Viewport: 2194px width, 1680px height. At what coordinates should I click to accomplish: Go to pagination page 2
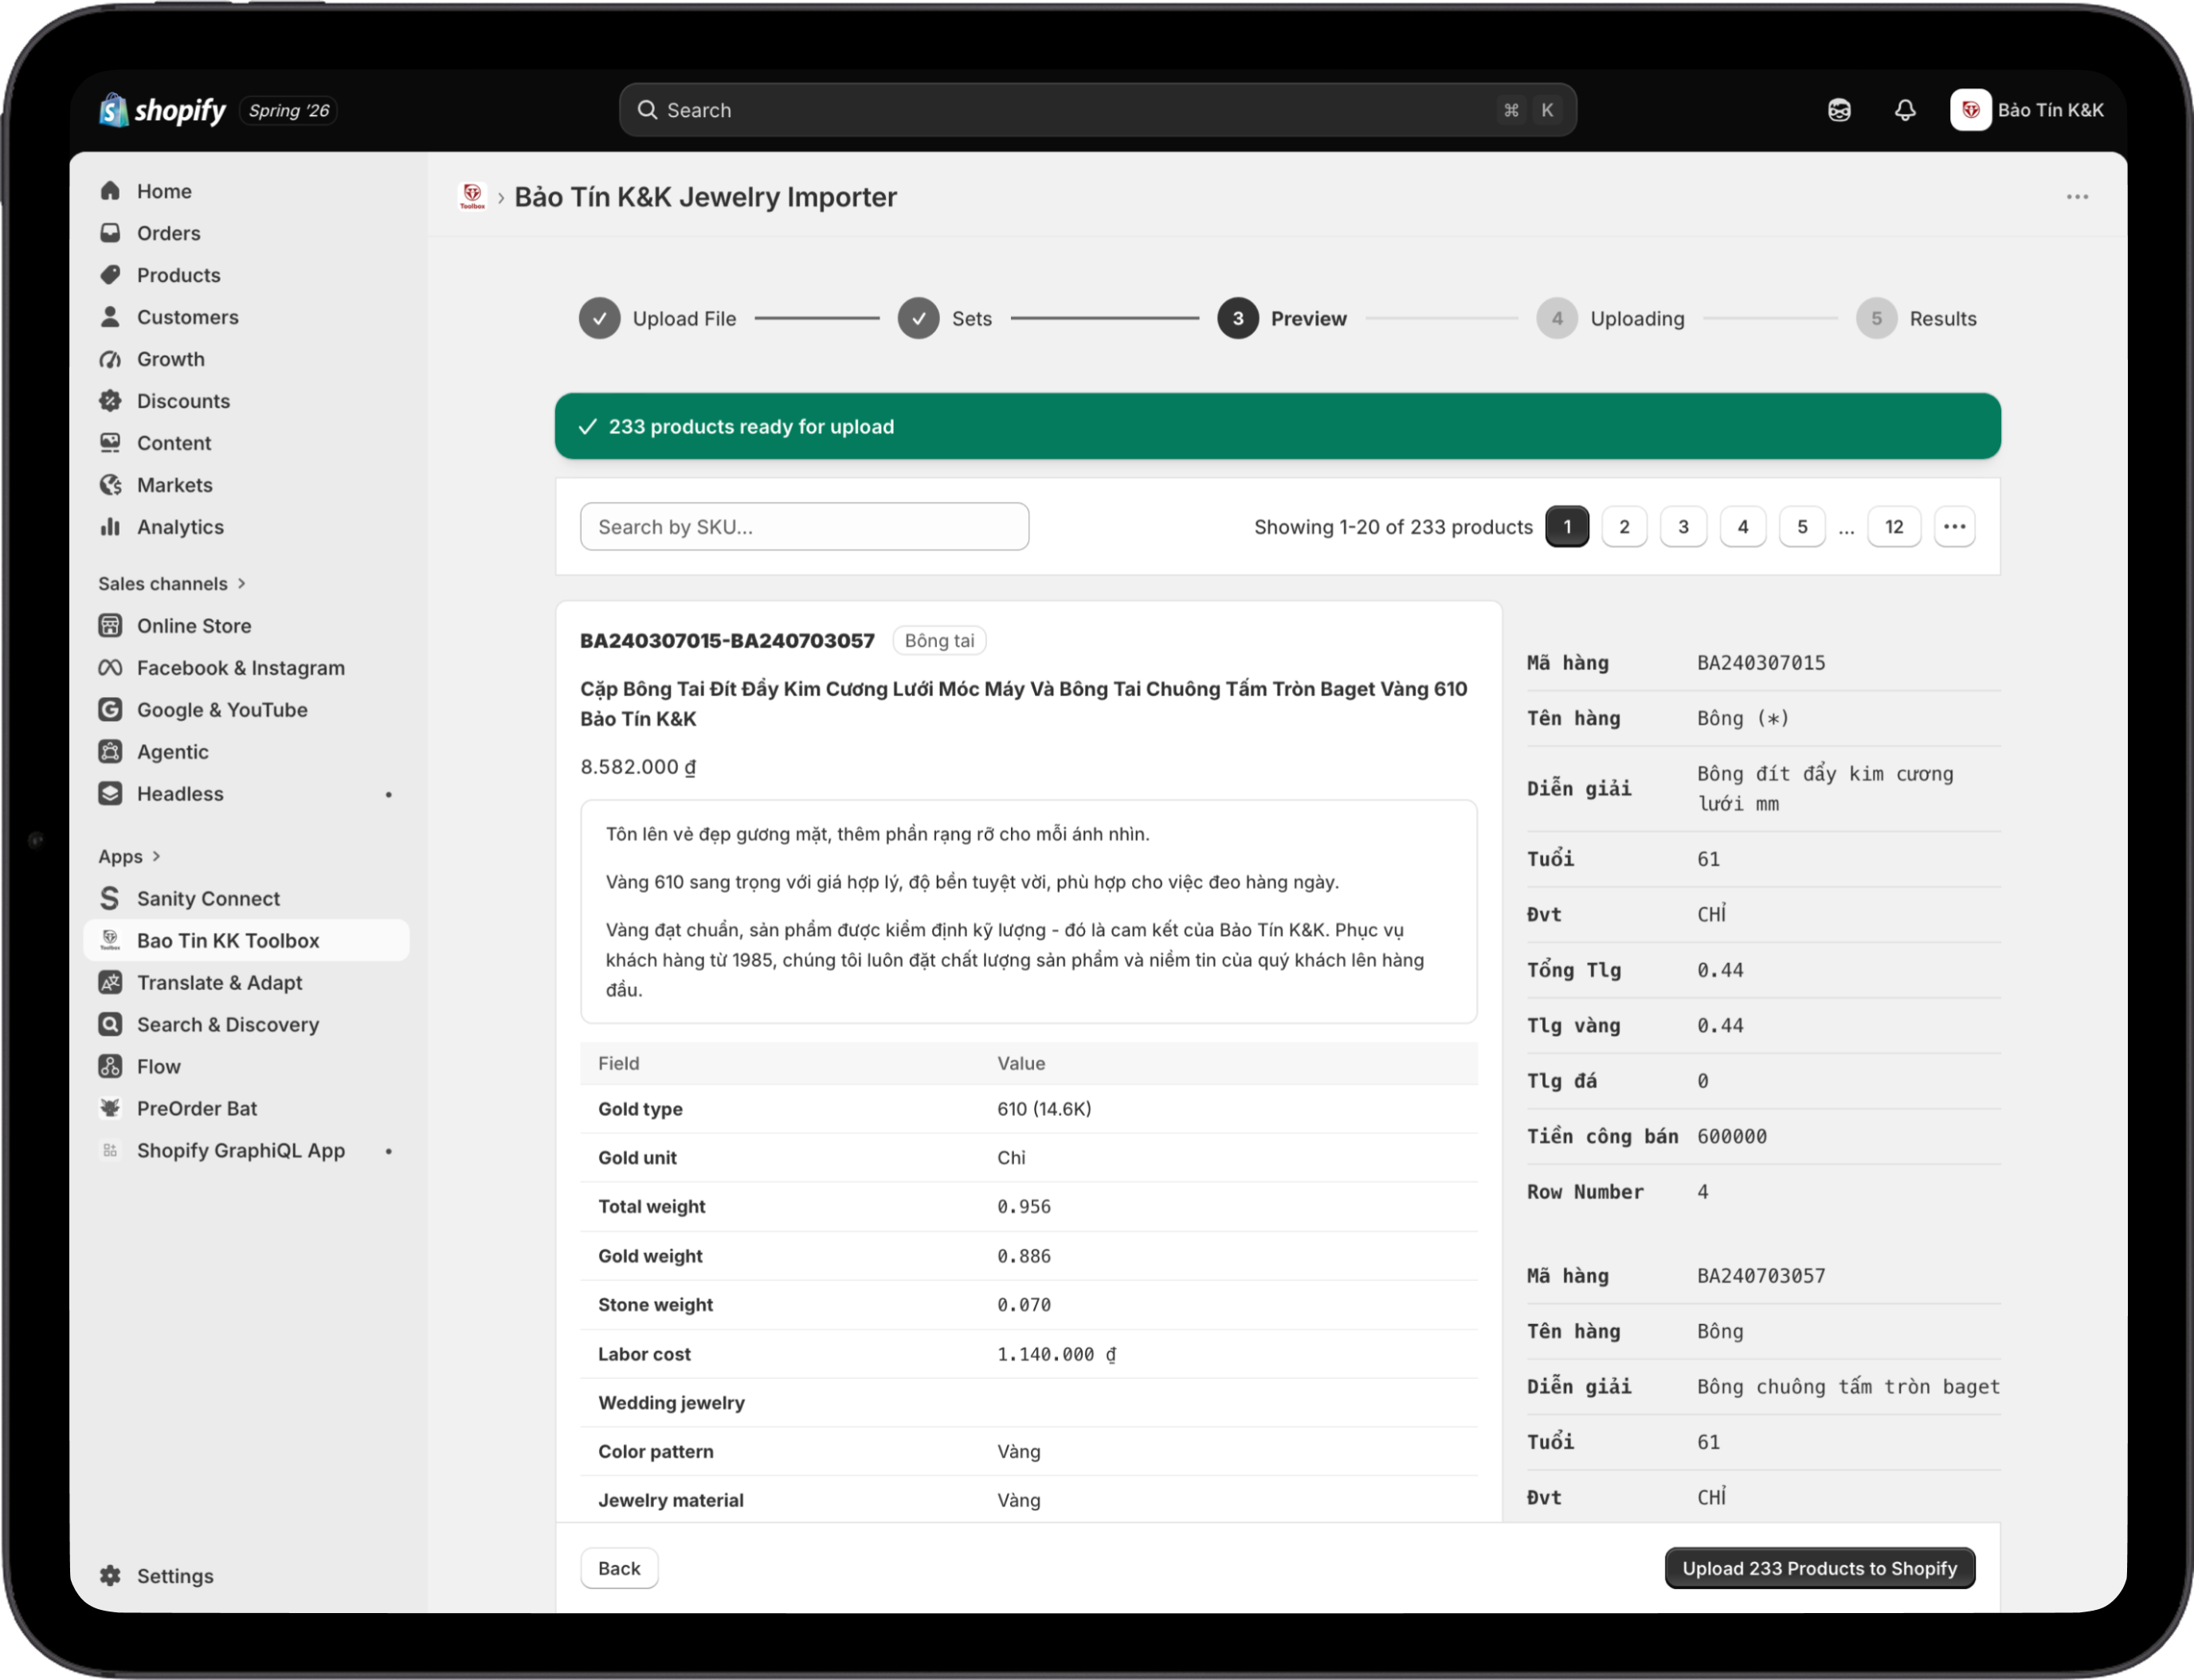(x=1624, y=527)
